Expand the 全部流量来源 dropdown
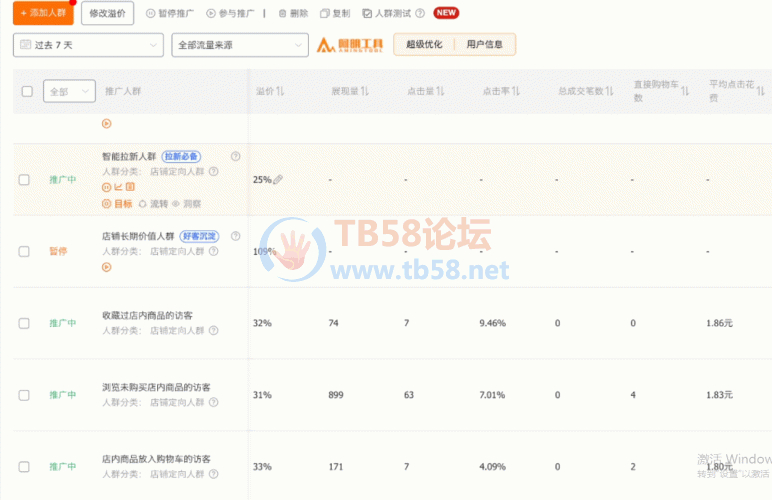The width and height of the screenshot is (772, 500). pos(240,45)
